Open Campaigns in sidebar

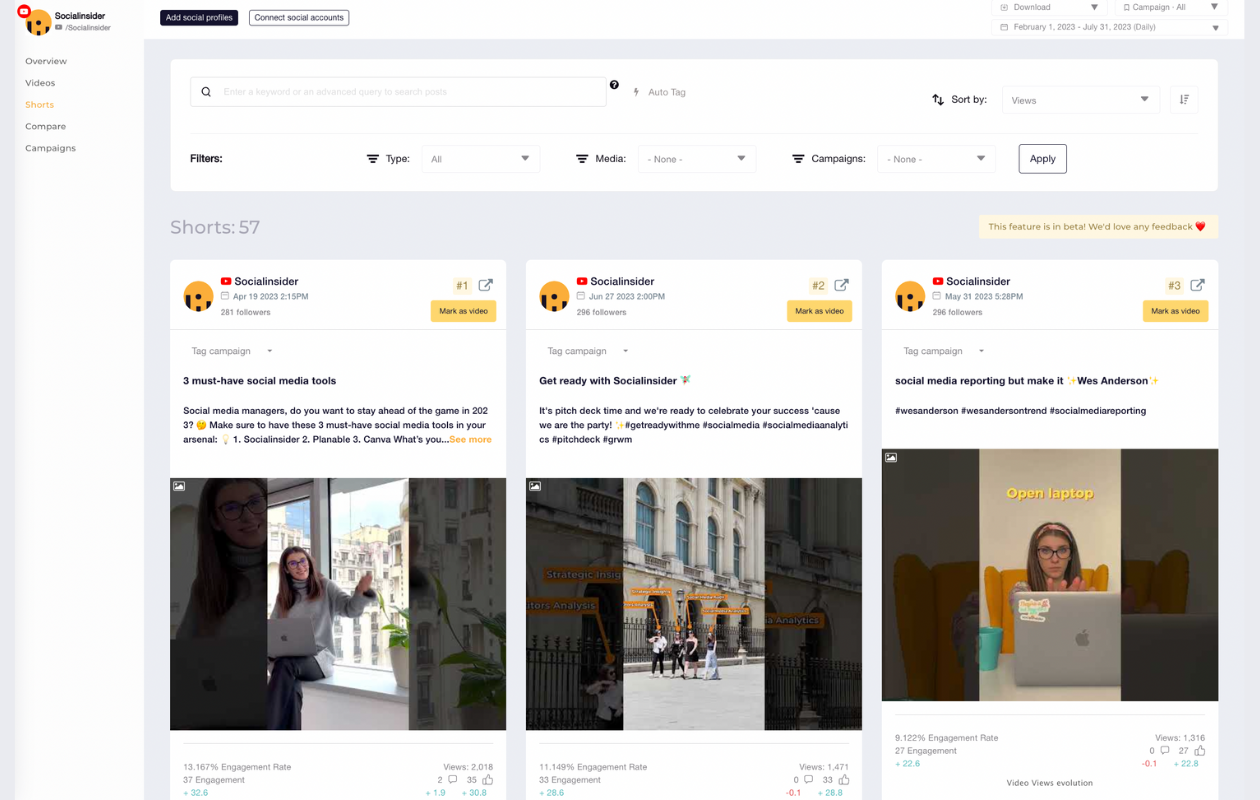pyautogui.click(x=50, y=148)
